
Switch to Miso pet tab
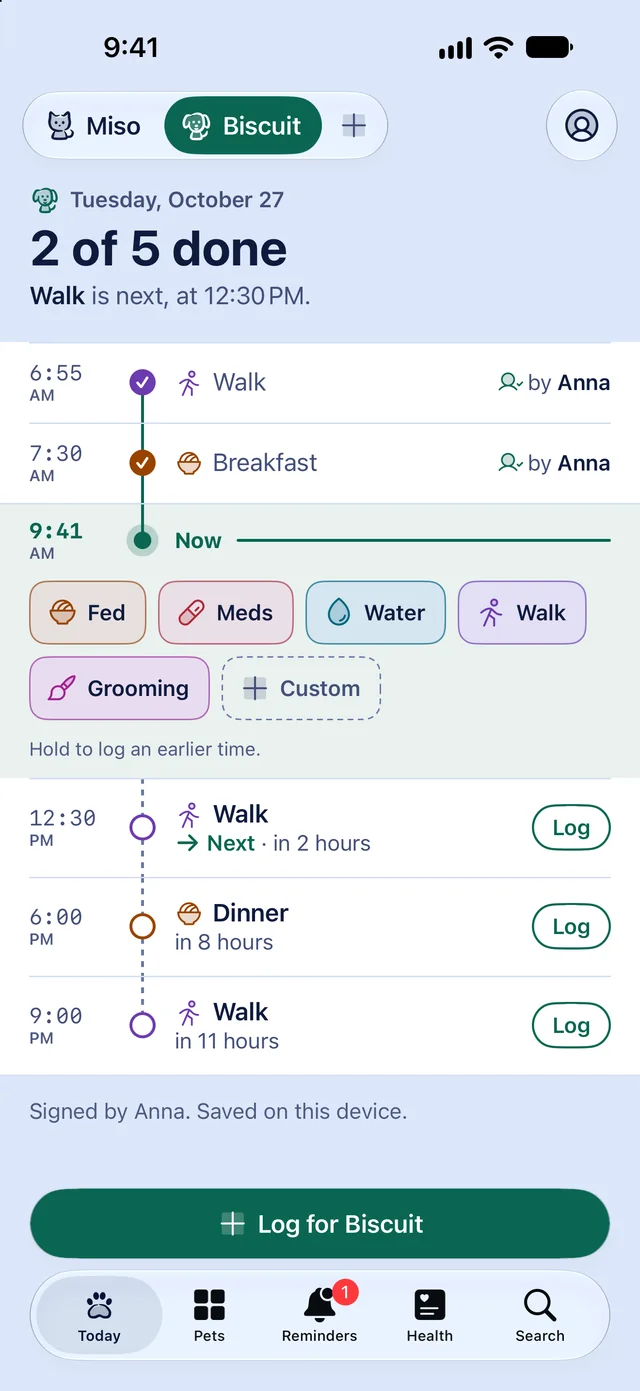click(94, 125)
